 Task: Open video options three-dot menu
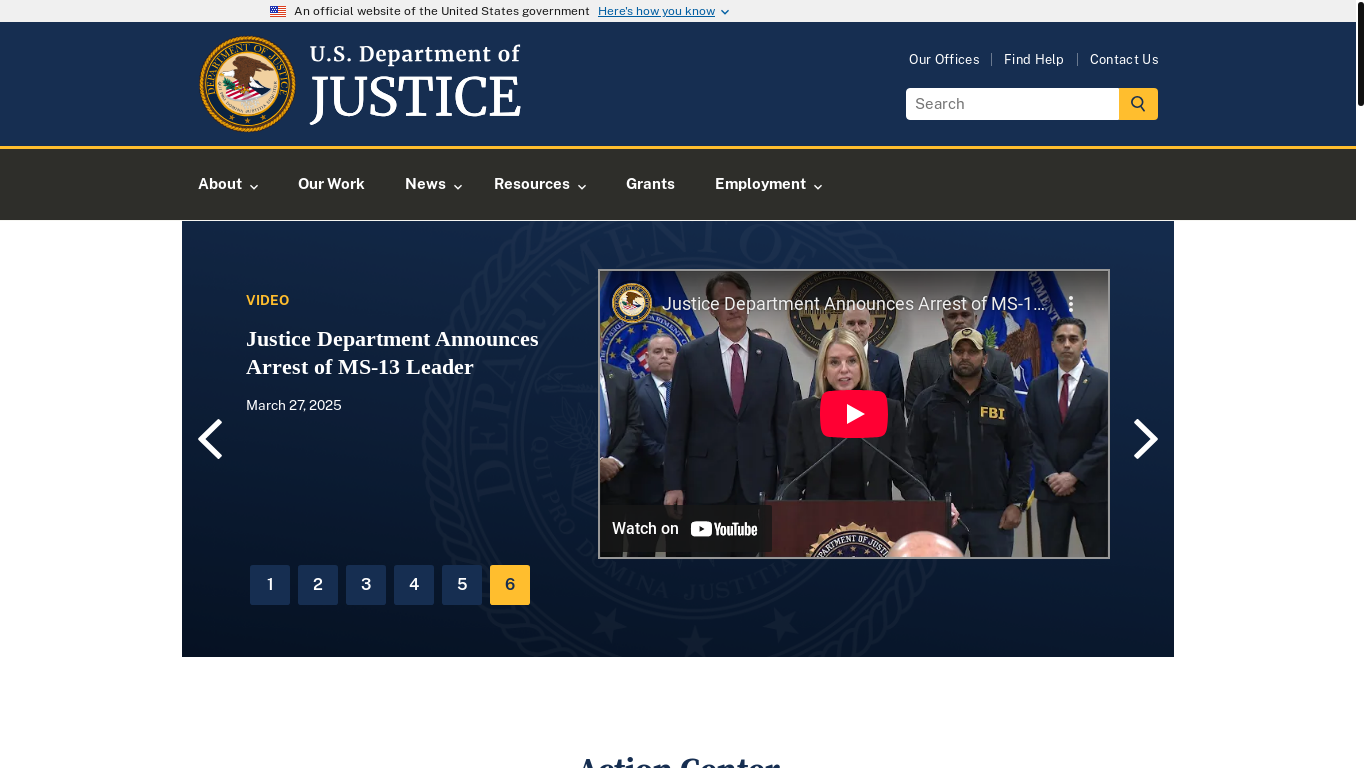(x=1070, y=303)
